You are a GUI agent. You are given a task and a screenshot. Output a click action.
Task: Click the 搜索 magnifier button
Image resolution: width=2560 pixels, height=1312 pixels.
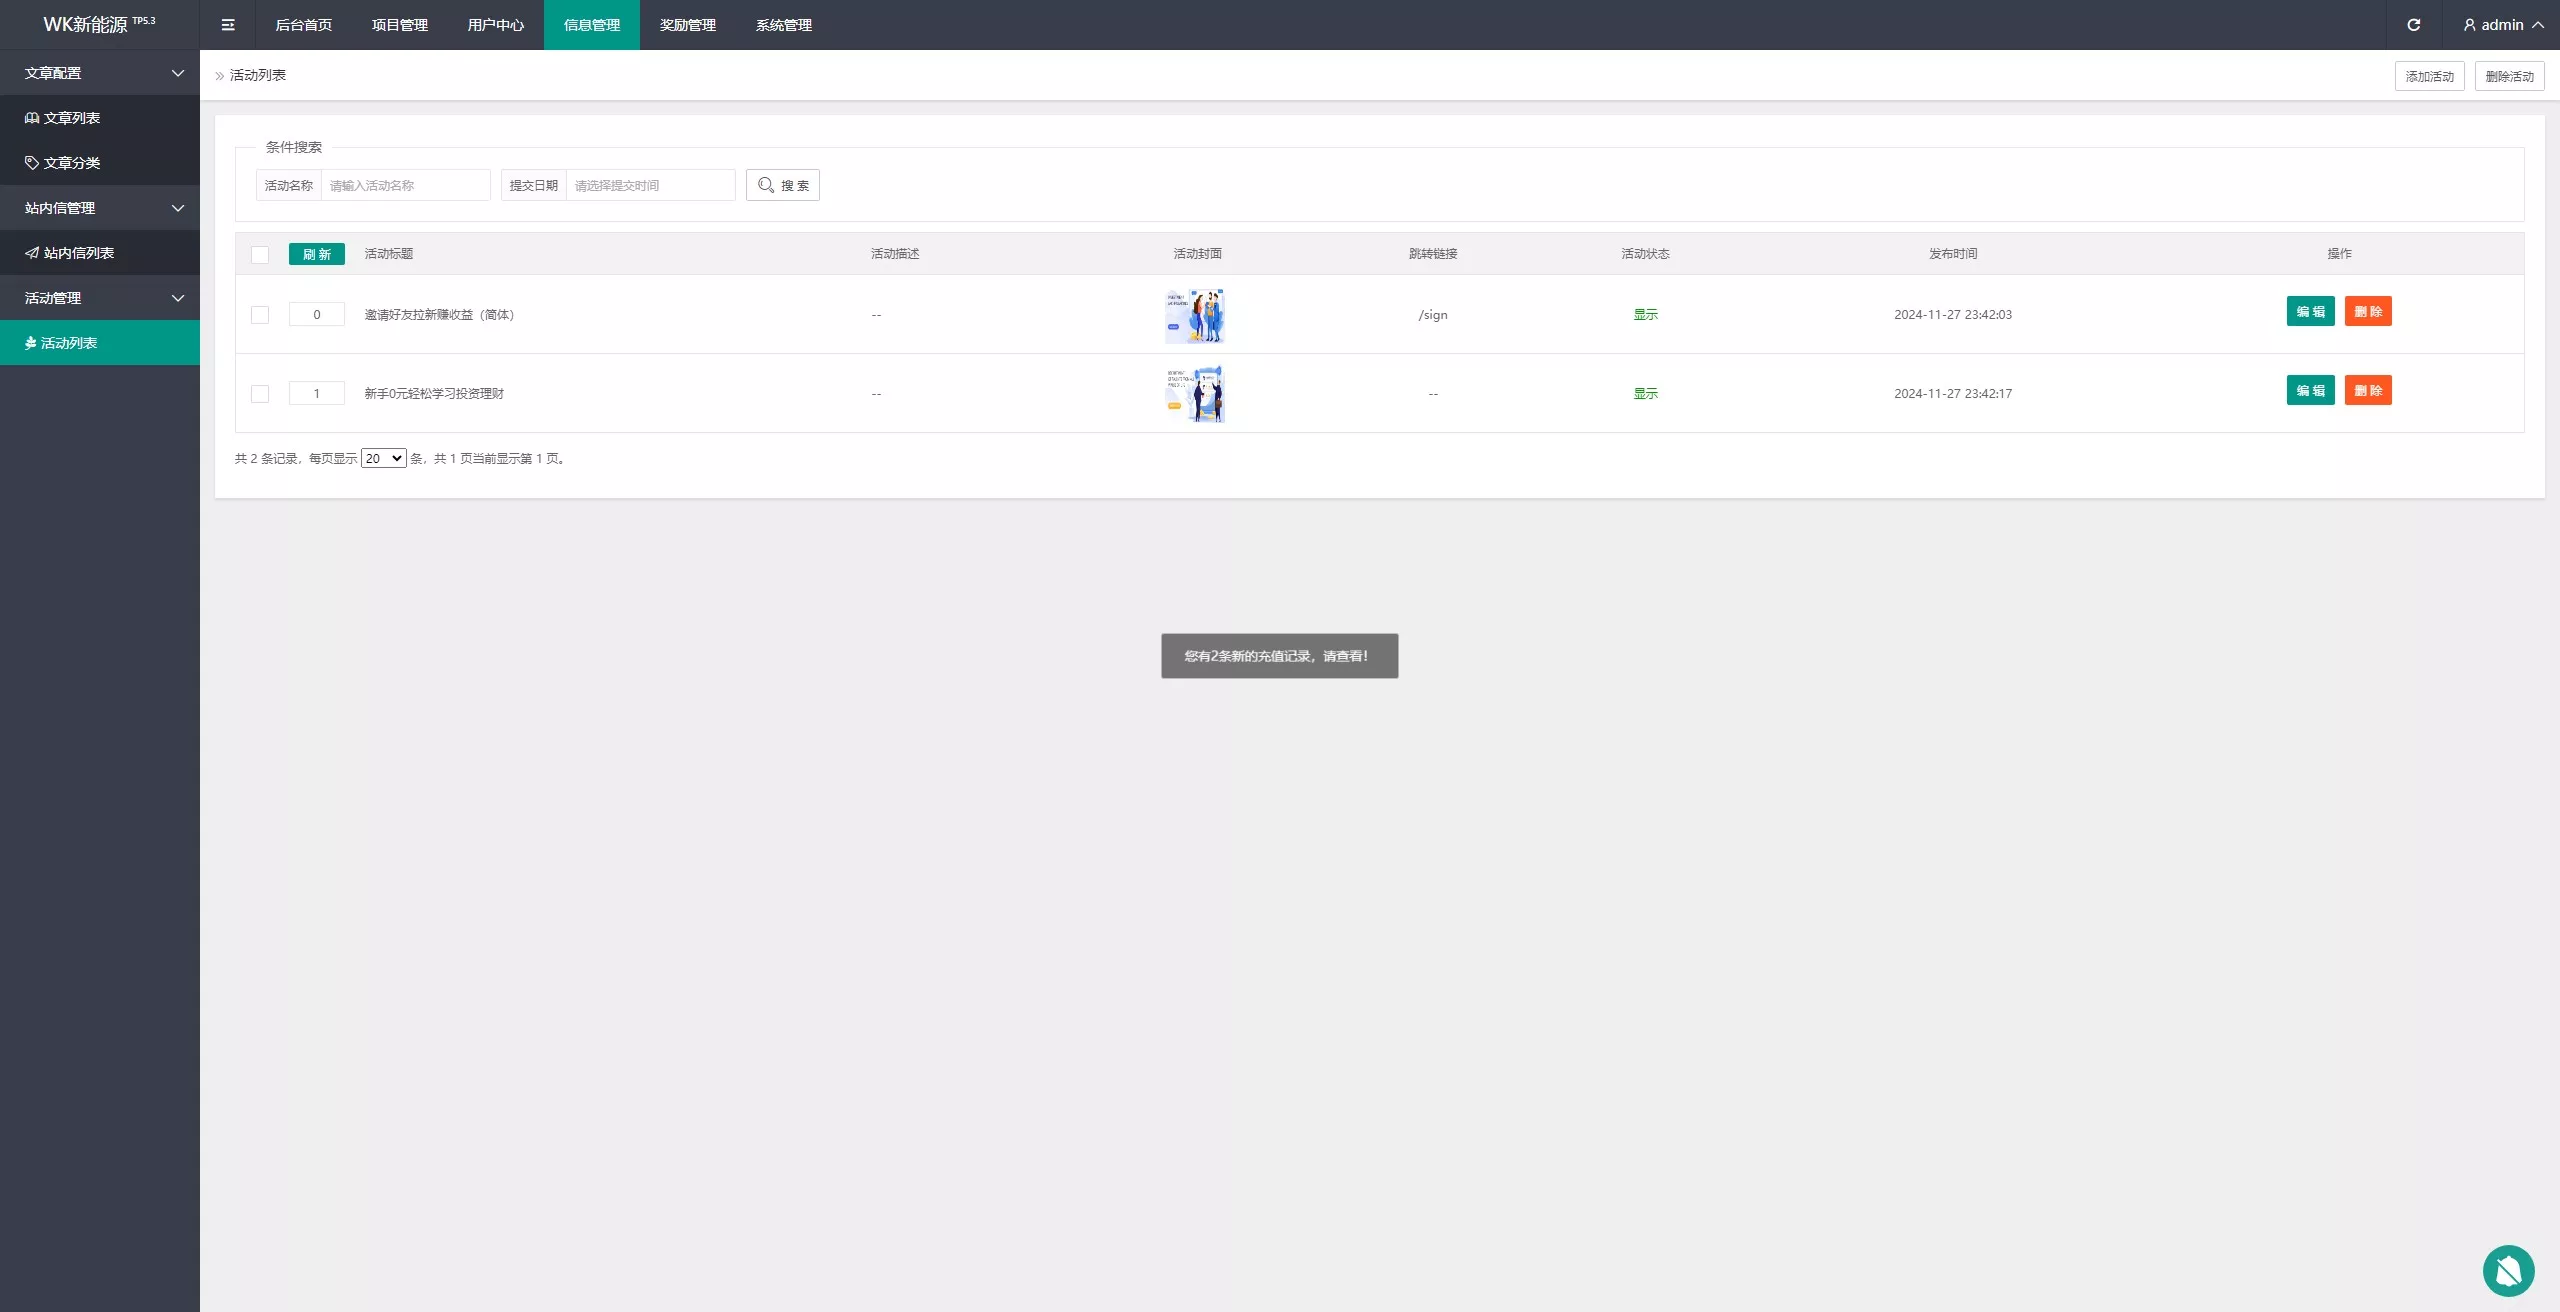[783, 185]
